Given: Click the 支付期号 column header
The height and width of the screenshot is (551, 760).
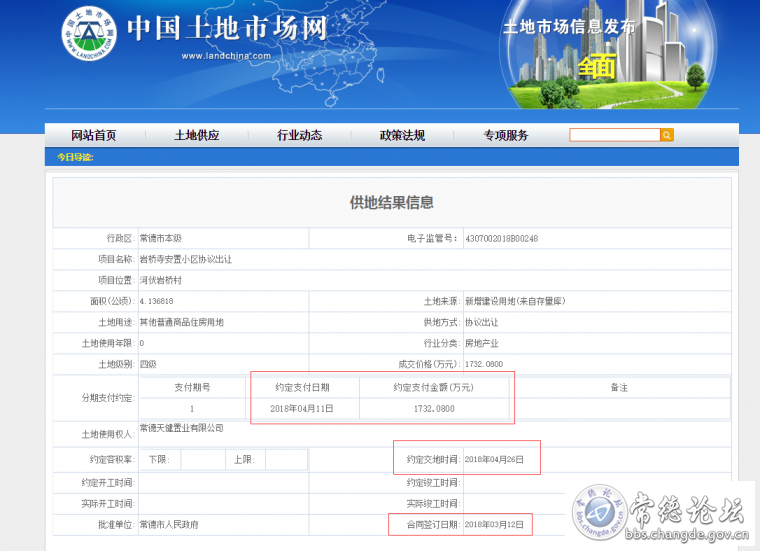Looking at the screenshot, I should [192, 387].
